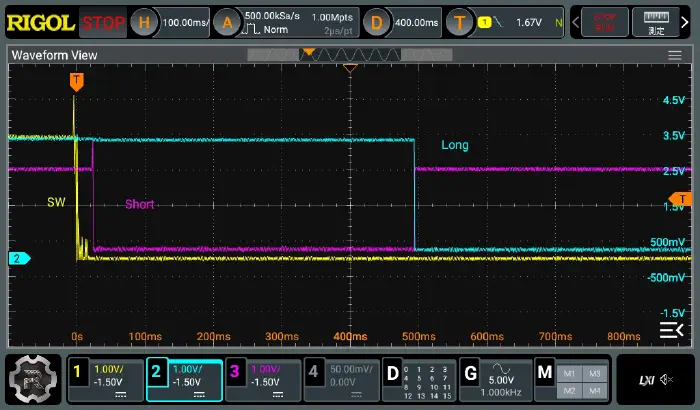Screen dimensions: 700x410
Task: Click the orange trigger level marker on right edge
Action: click(682, 198)
